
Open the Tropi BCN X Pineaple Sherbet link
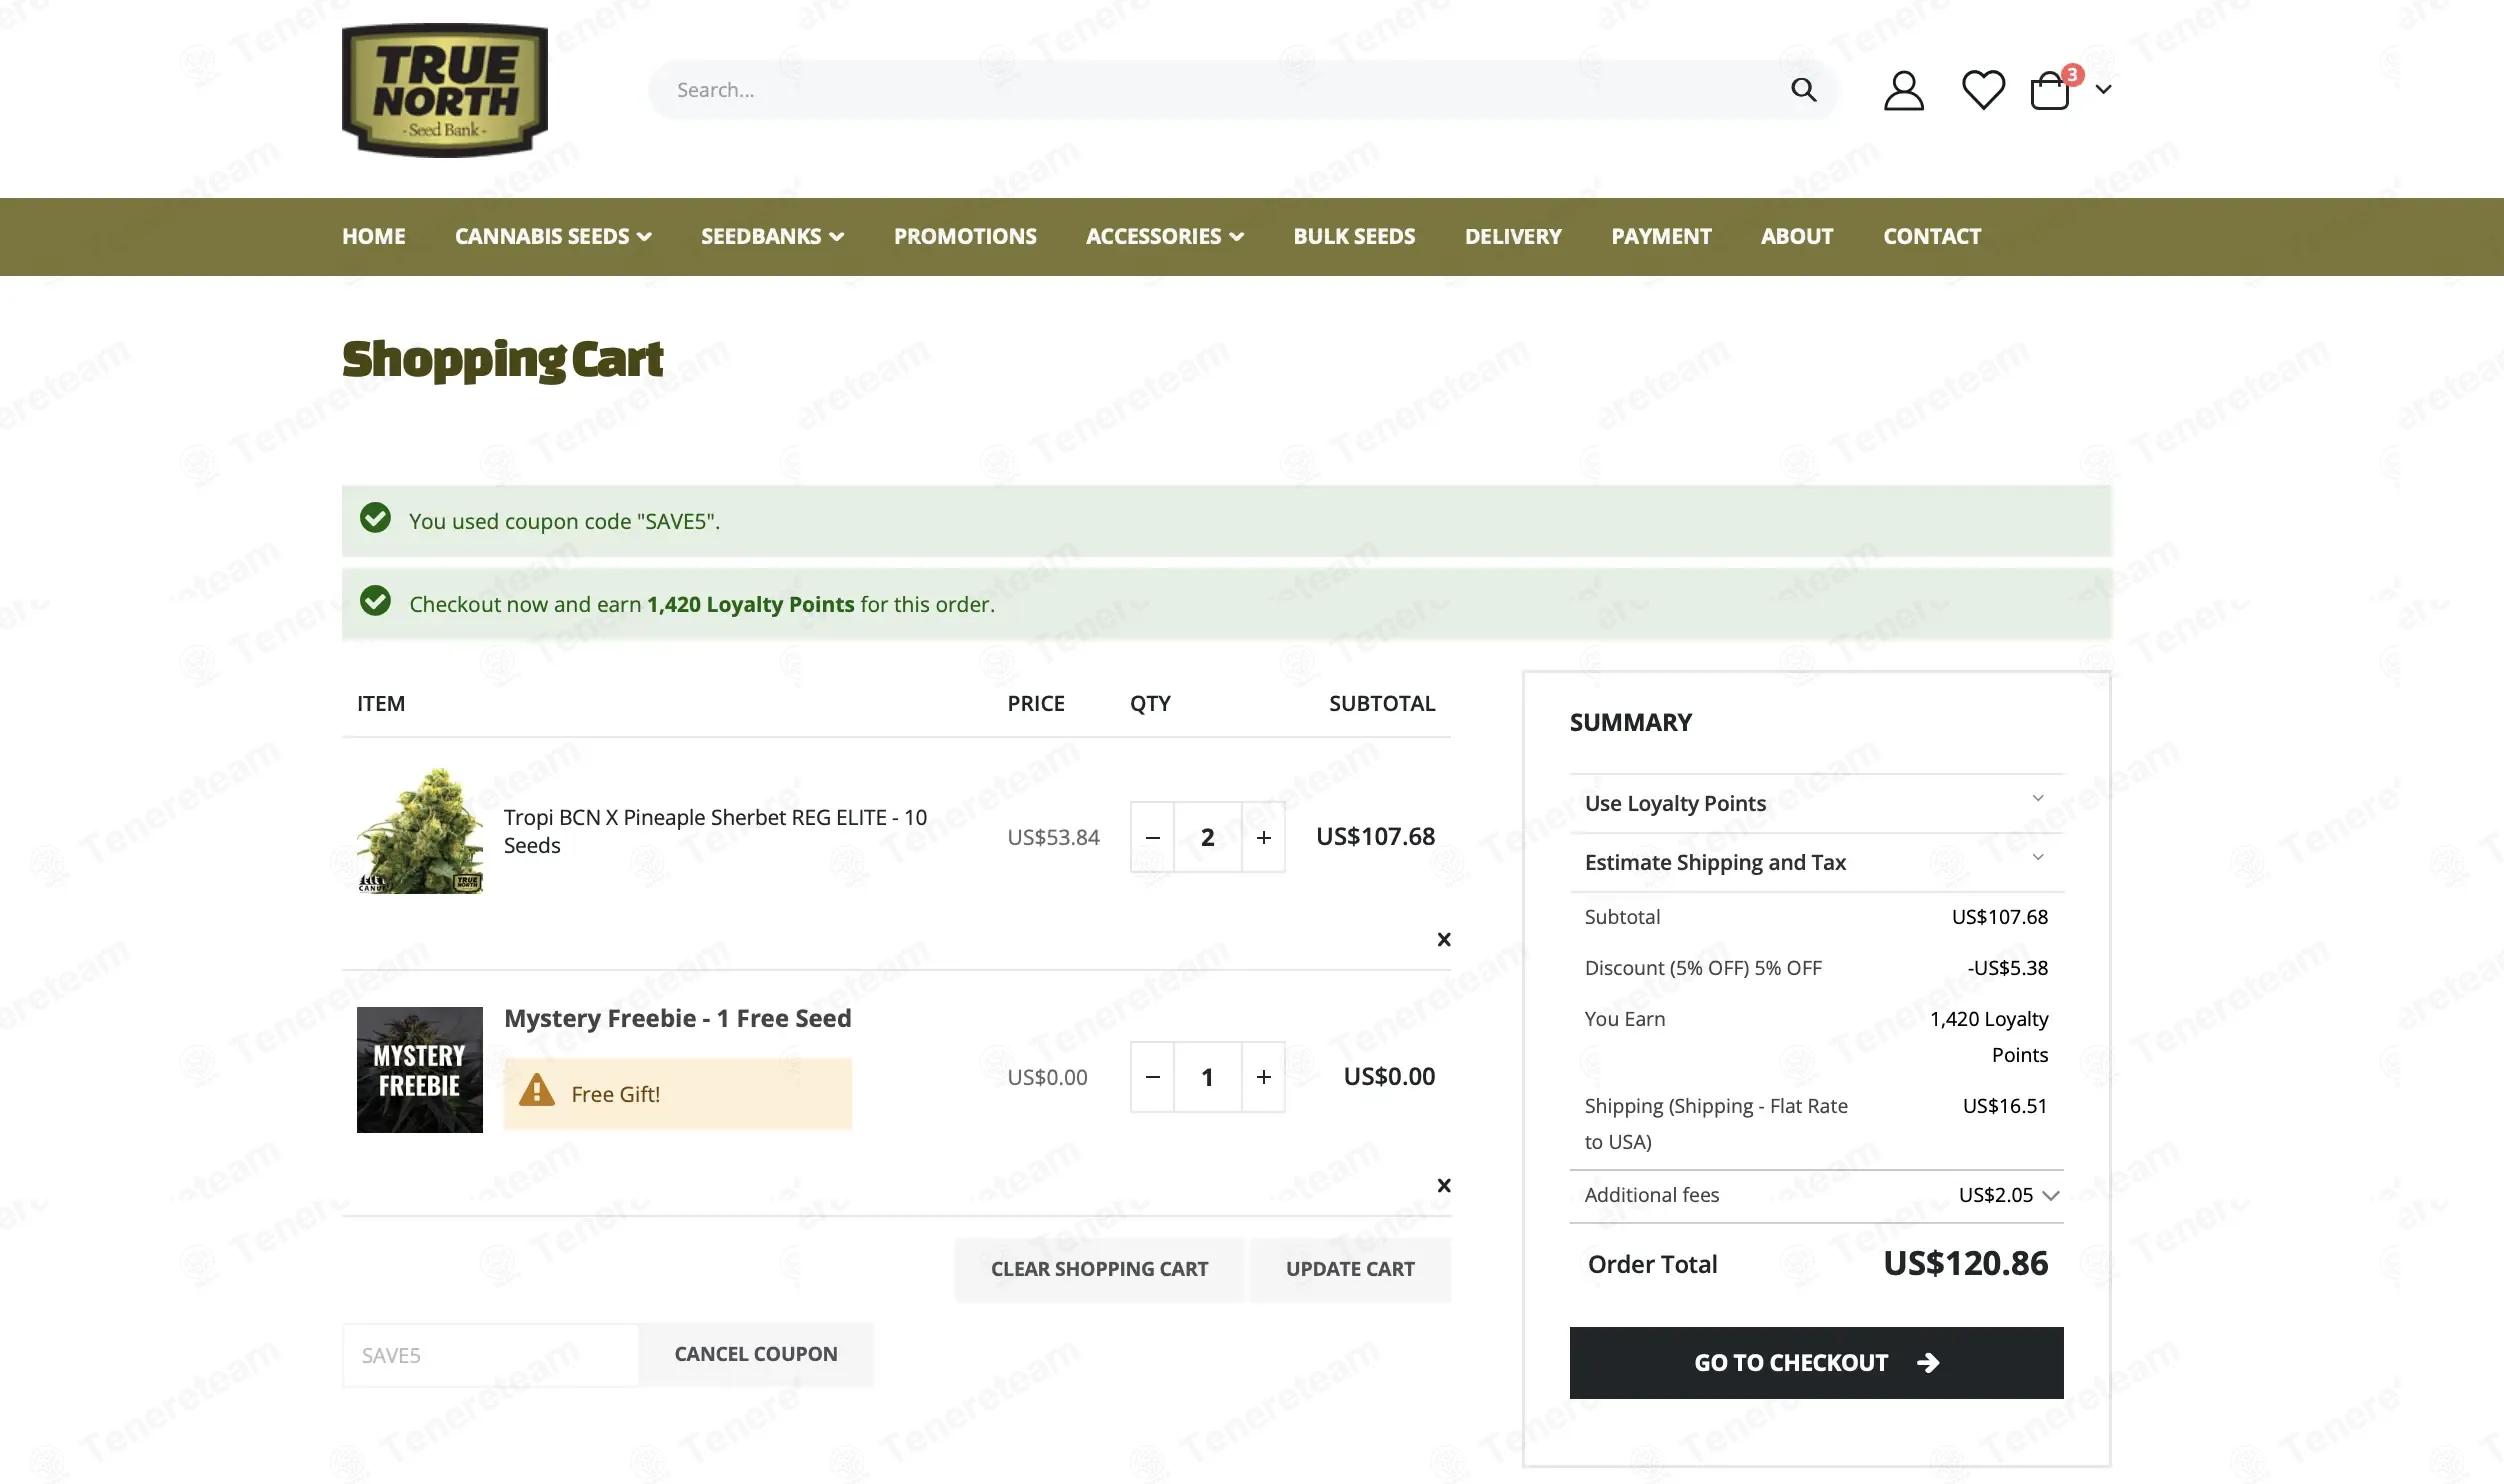click(715, 831)
